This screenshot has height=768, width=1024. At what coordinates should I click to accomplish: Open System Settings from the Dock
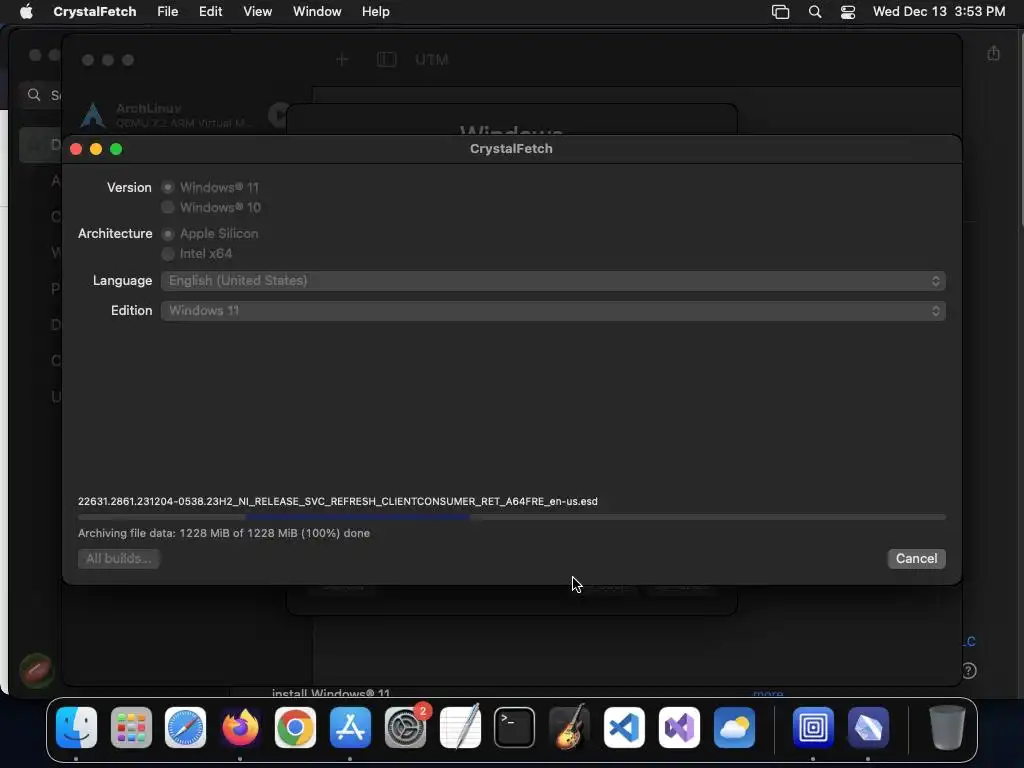click(406, 728)
